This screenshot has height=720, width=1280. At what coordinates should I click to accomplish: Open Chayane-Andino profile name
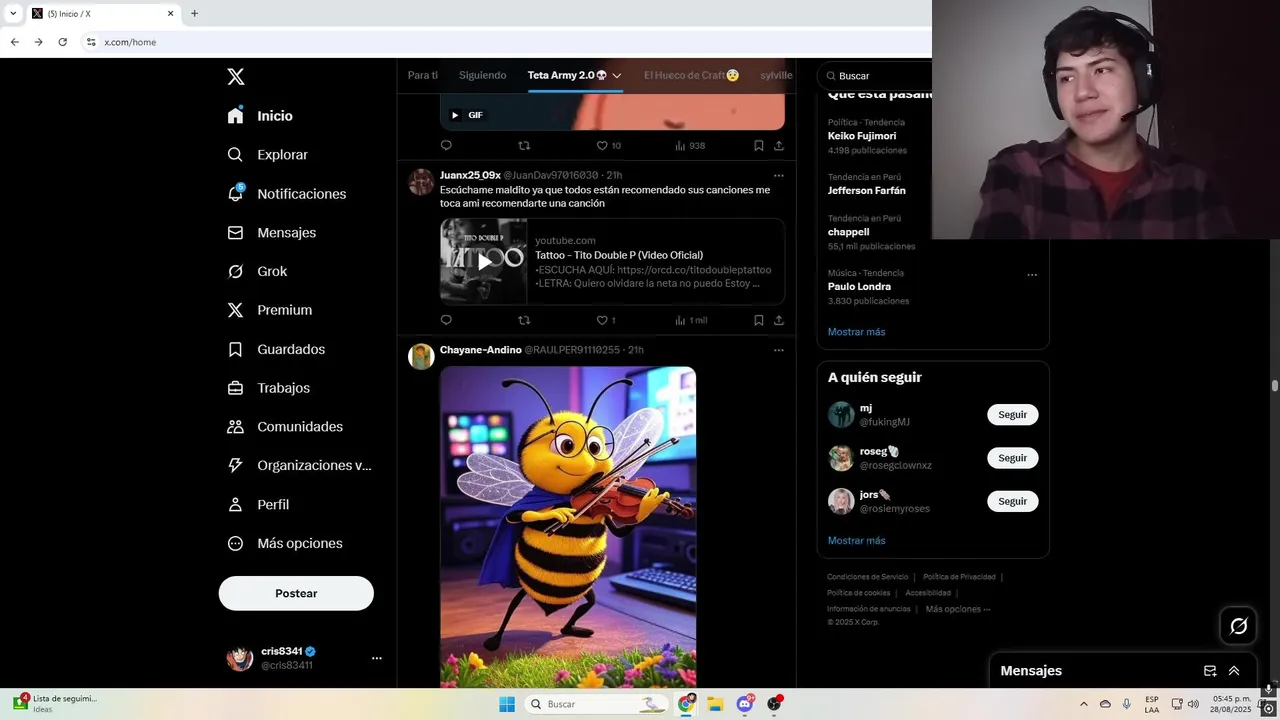coord(481,350)
